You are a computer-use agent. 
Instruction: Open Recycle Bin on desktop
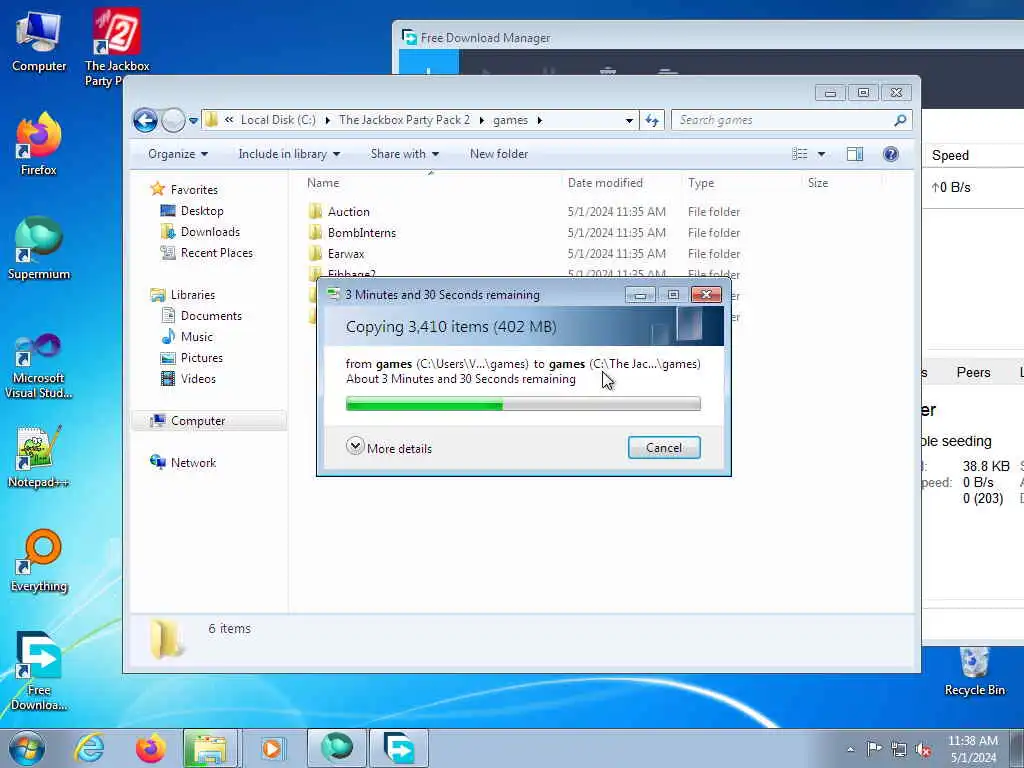click(x=974, y=671)
